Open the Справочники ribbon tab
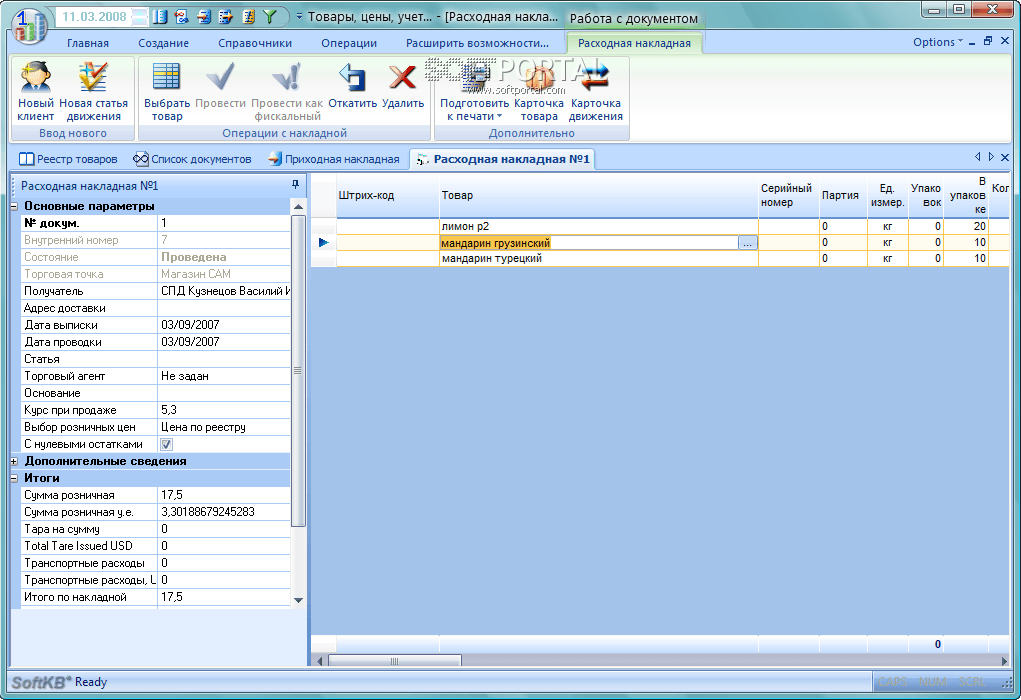The height and width of the screenshot is (700, 1021). click(x=255, y=43)
